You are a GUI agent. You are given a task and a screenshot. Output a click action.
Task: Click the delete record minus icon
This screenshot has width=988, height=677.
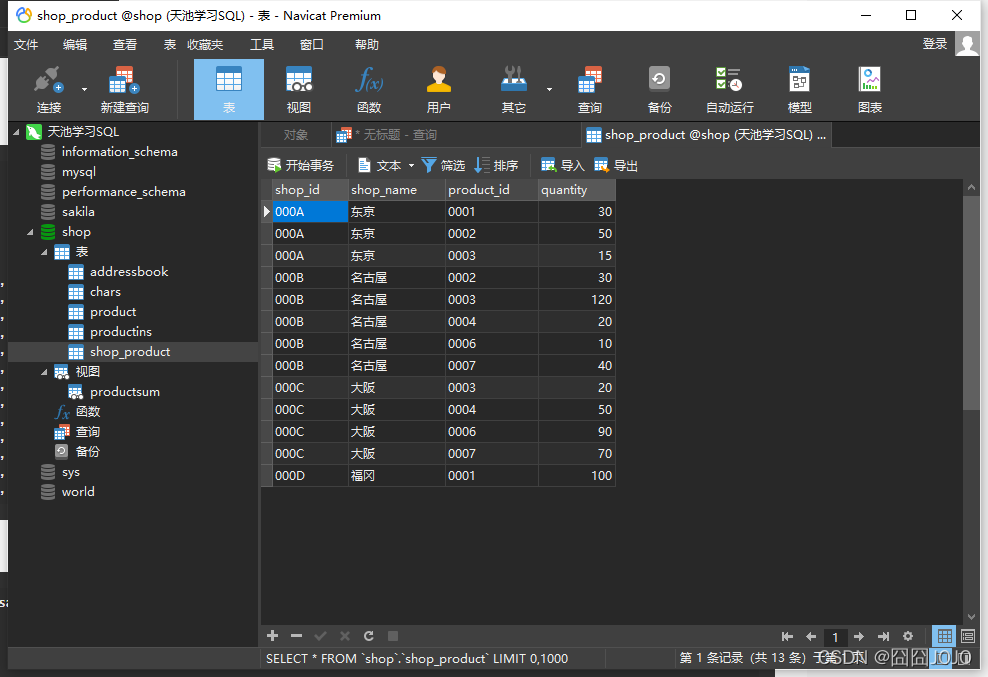tap(297, 635)
